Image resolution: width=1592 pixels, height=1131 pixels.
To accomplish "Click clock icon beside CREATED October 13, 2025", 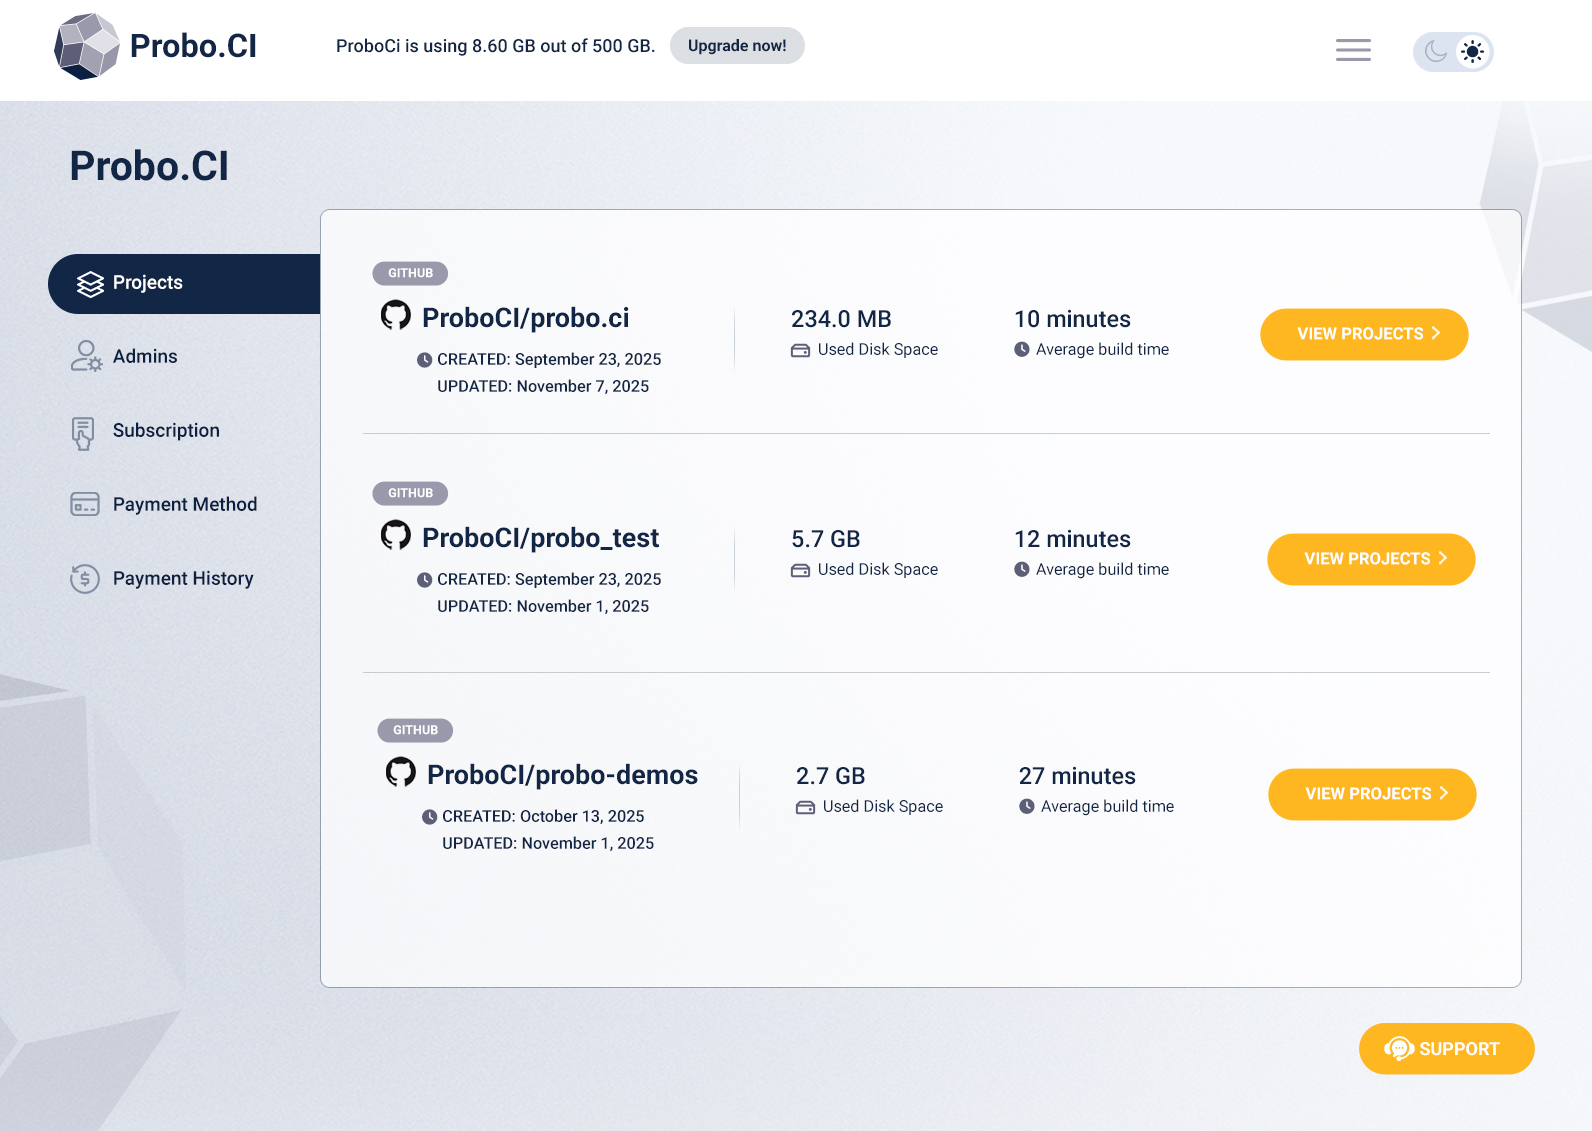I will coord(429,817).
